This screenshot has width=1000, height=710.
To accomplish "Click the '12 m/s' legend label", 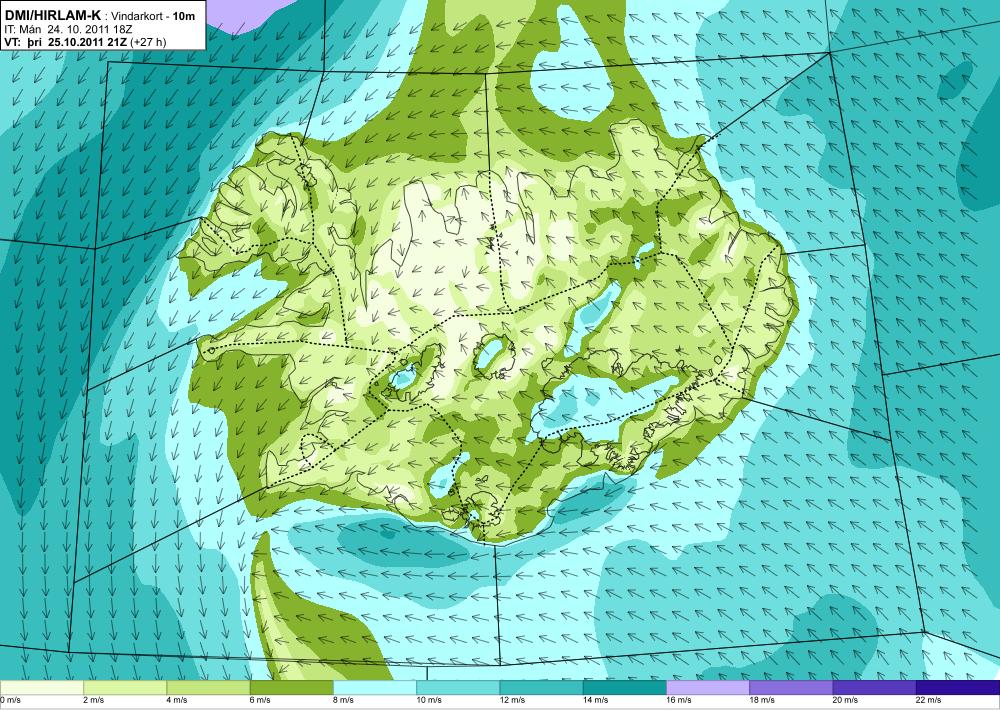I will 513,700.
